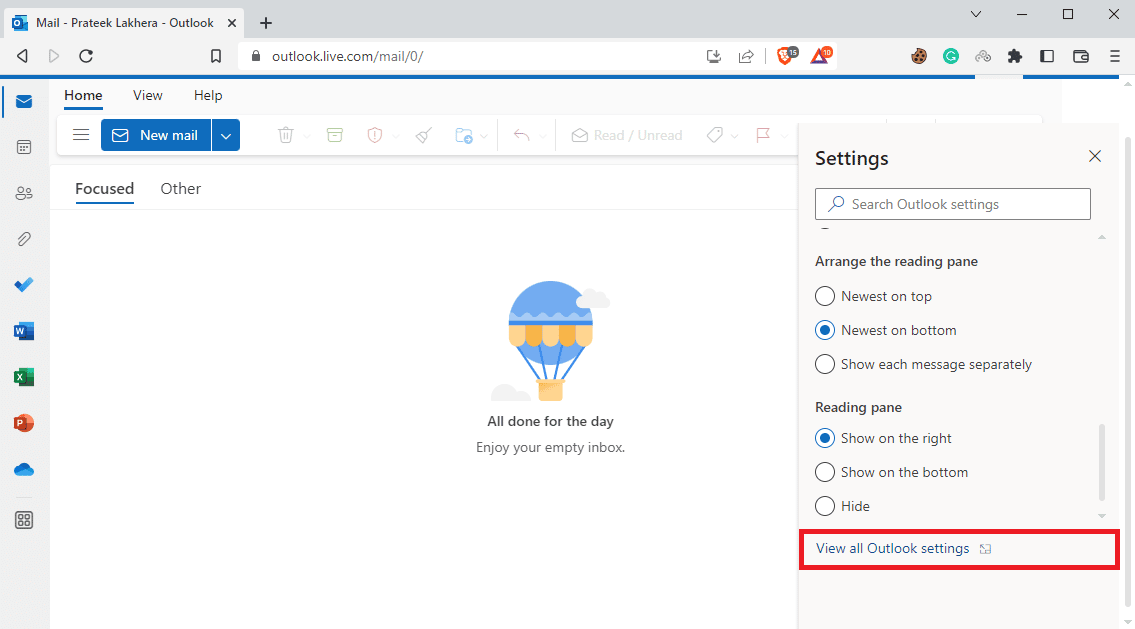Screen dimensions: 1135x629
Task: Select Newest on top radio button
Action: coord(824,296)
